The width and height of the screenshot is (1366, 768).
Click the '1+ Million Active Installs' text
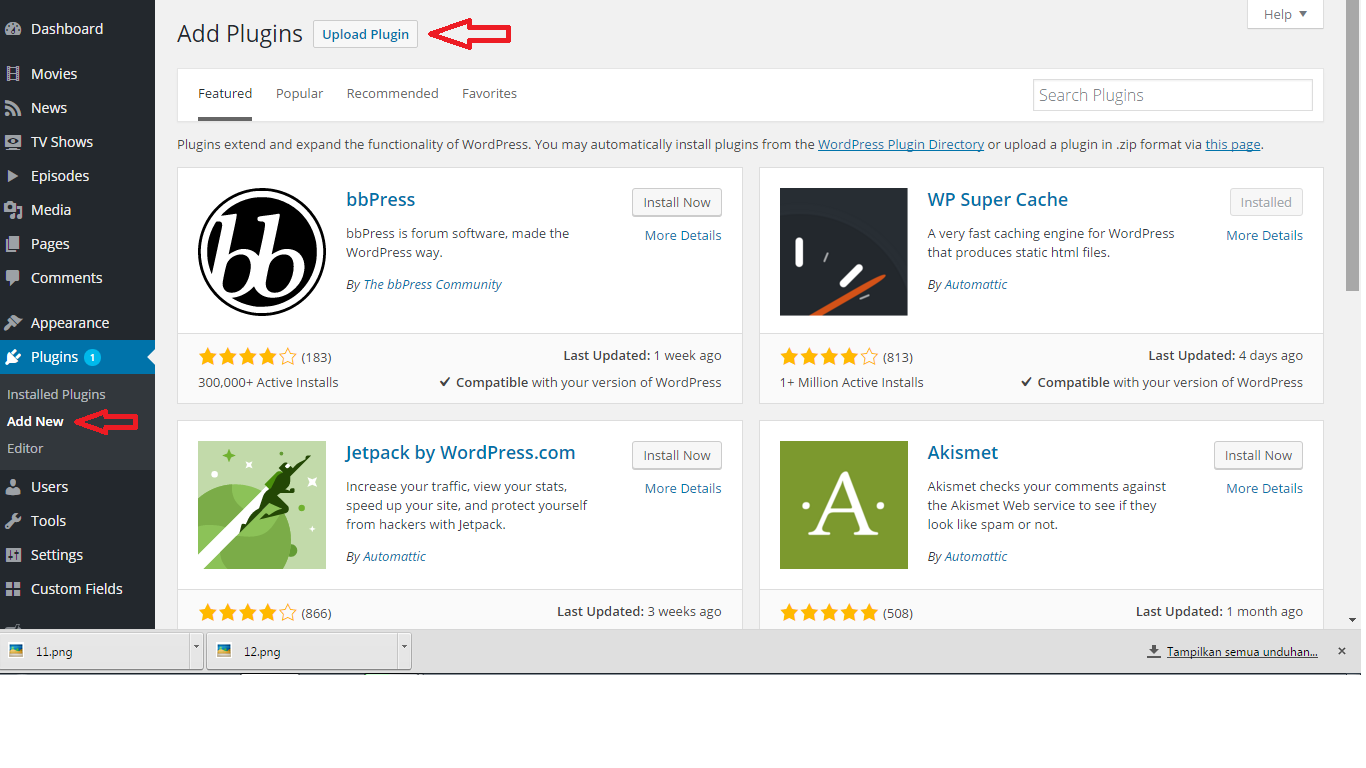[x=852, y=383]
